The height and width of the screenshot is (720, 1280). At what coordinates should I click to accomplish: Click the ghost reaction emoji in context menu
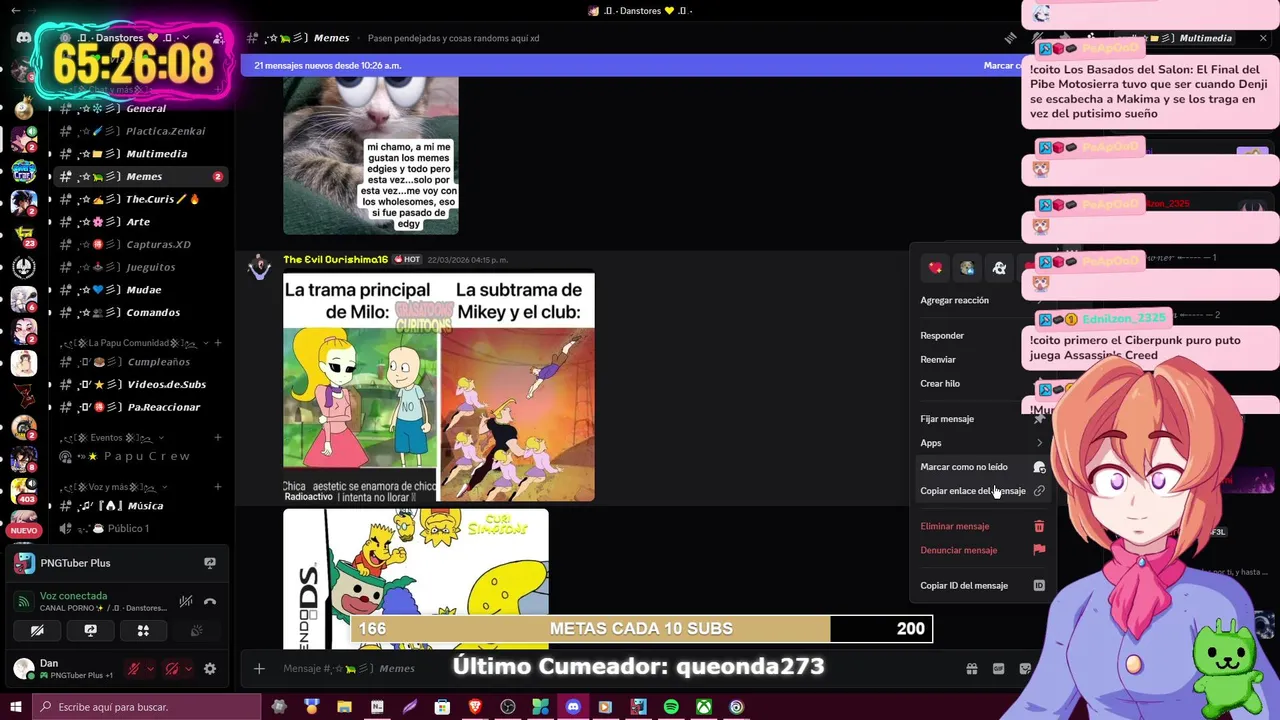[999, 268]
